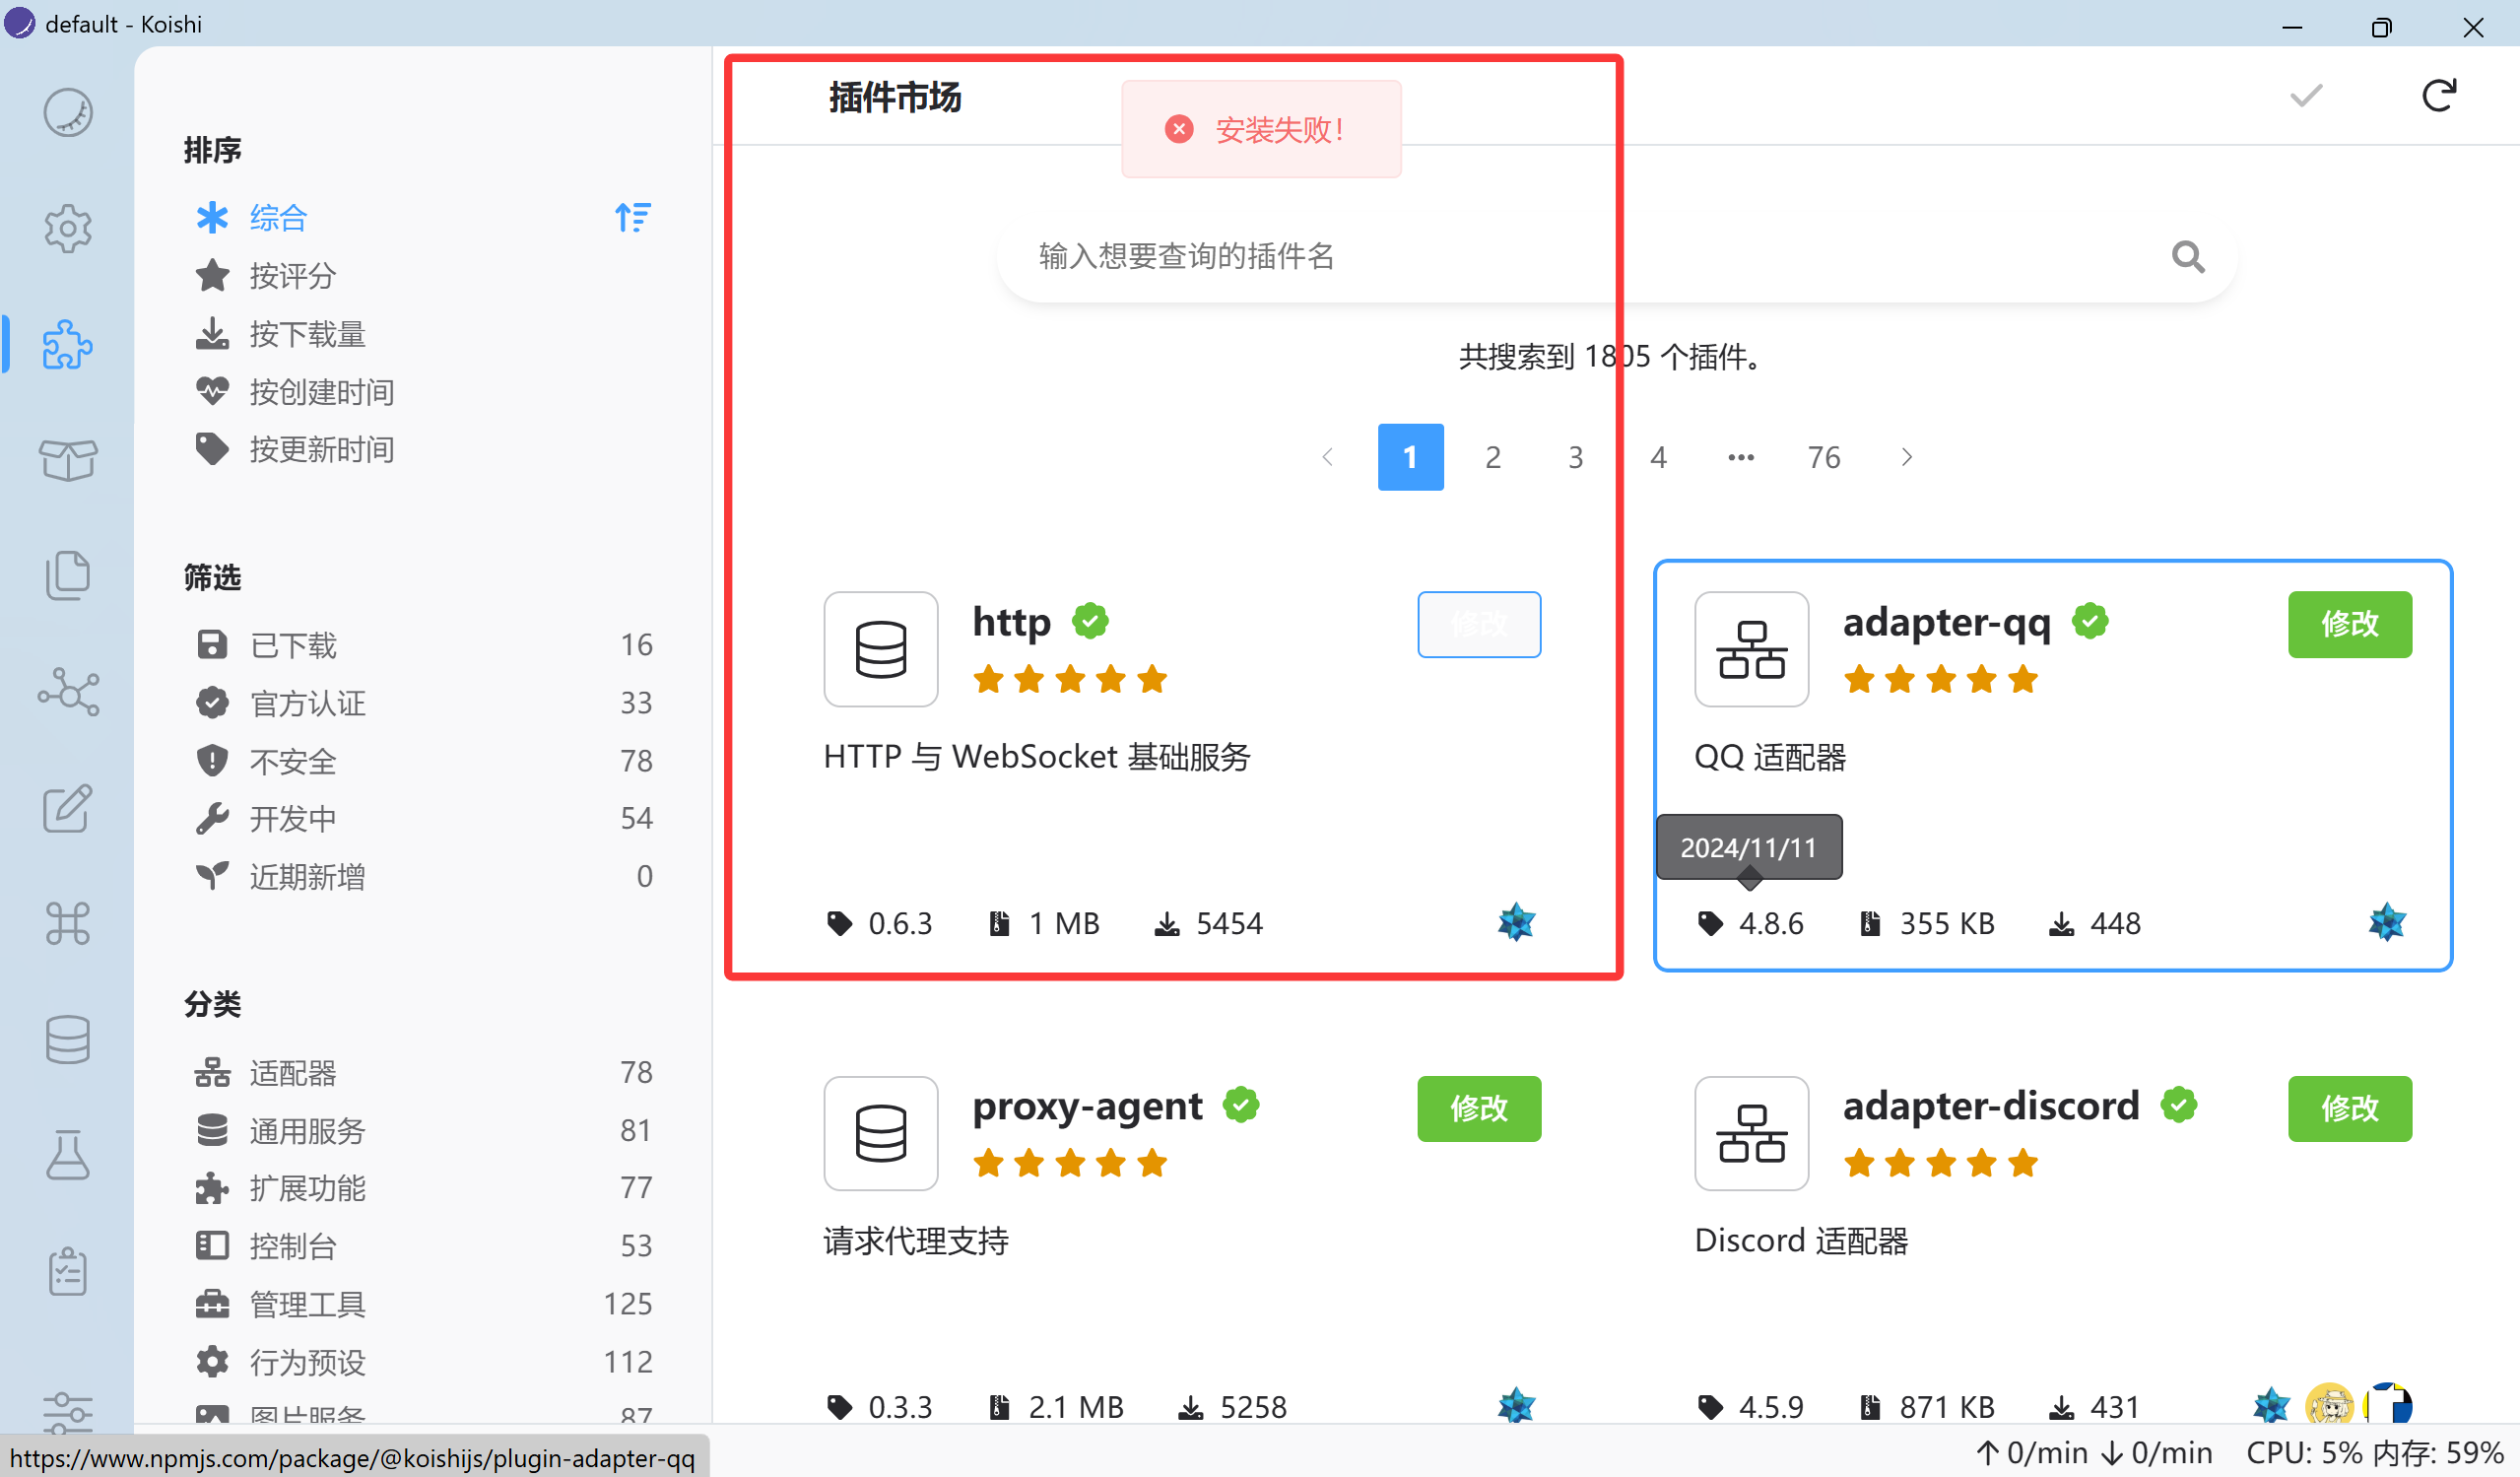The height and width of the screenshot is (1477, 2520).
Task: Select page 1 of plugins
Action: (1411, 457)
